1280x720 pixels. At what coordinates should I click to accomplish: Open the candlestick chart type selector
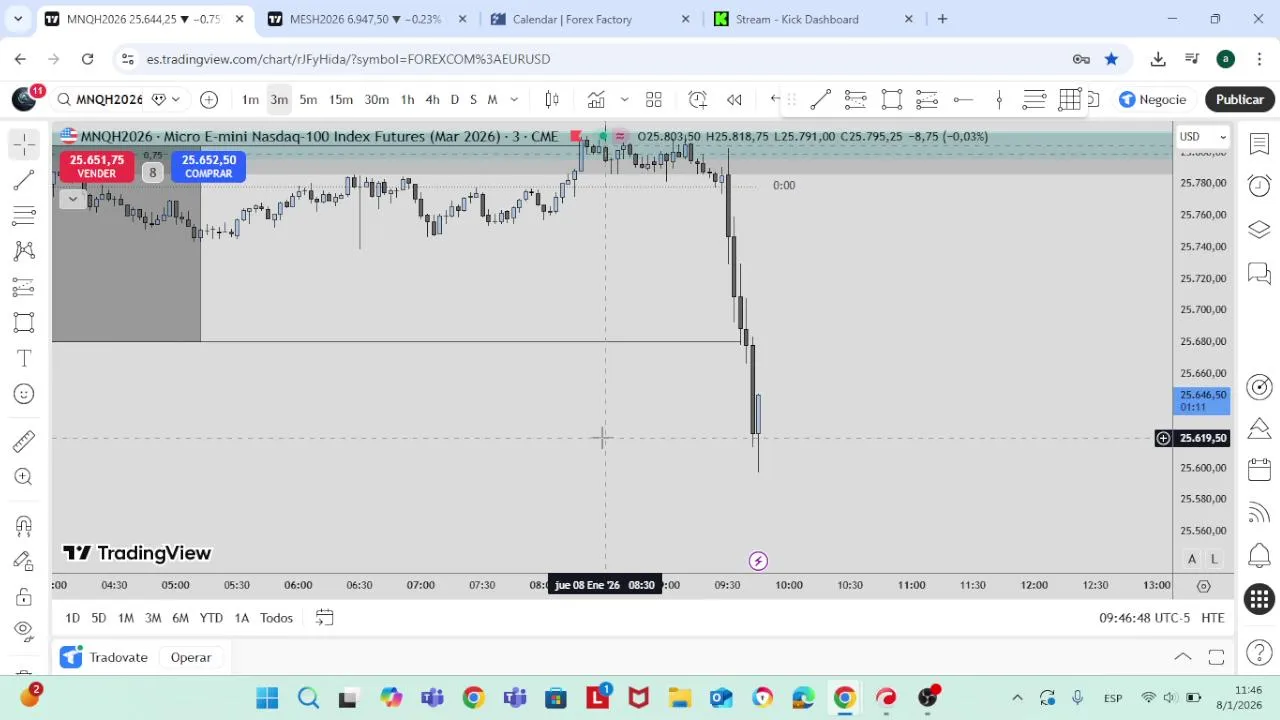[551, 99]
